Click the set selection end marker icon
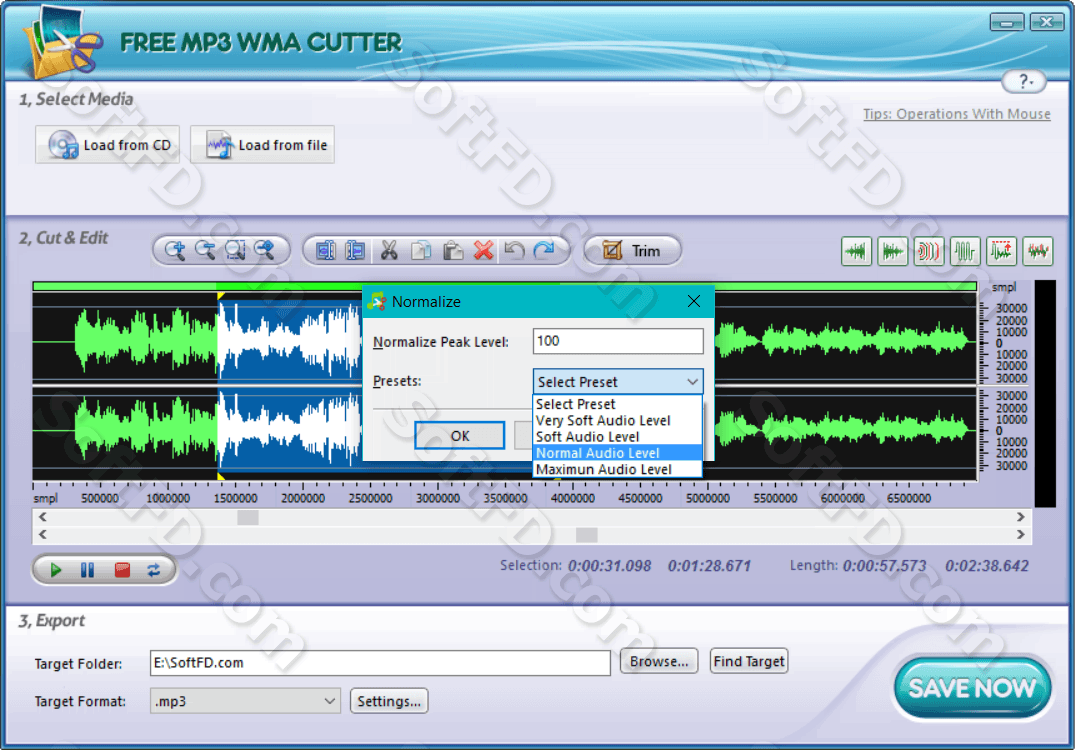1076x750 pixels. point(355,250)
